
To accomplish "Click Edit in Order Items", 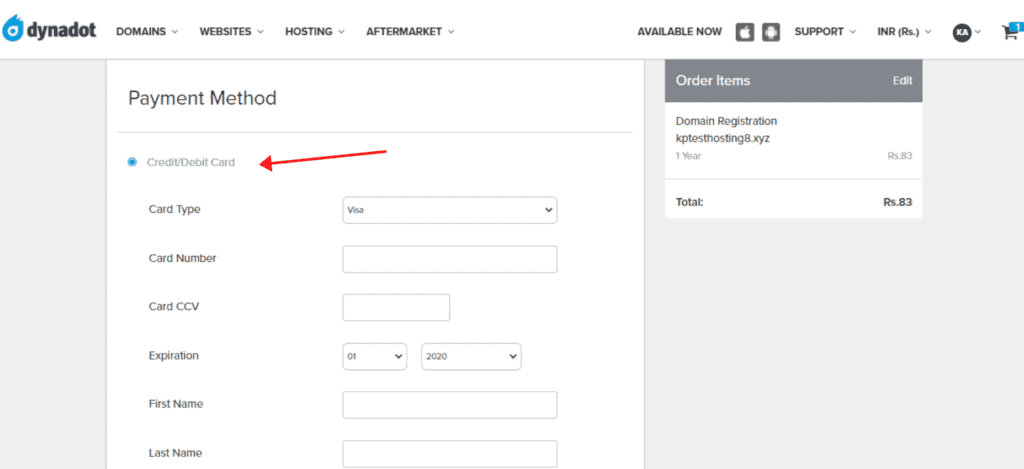I will click(x=902, y=81).
